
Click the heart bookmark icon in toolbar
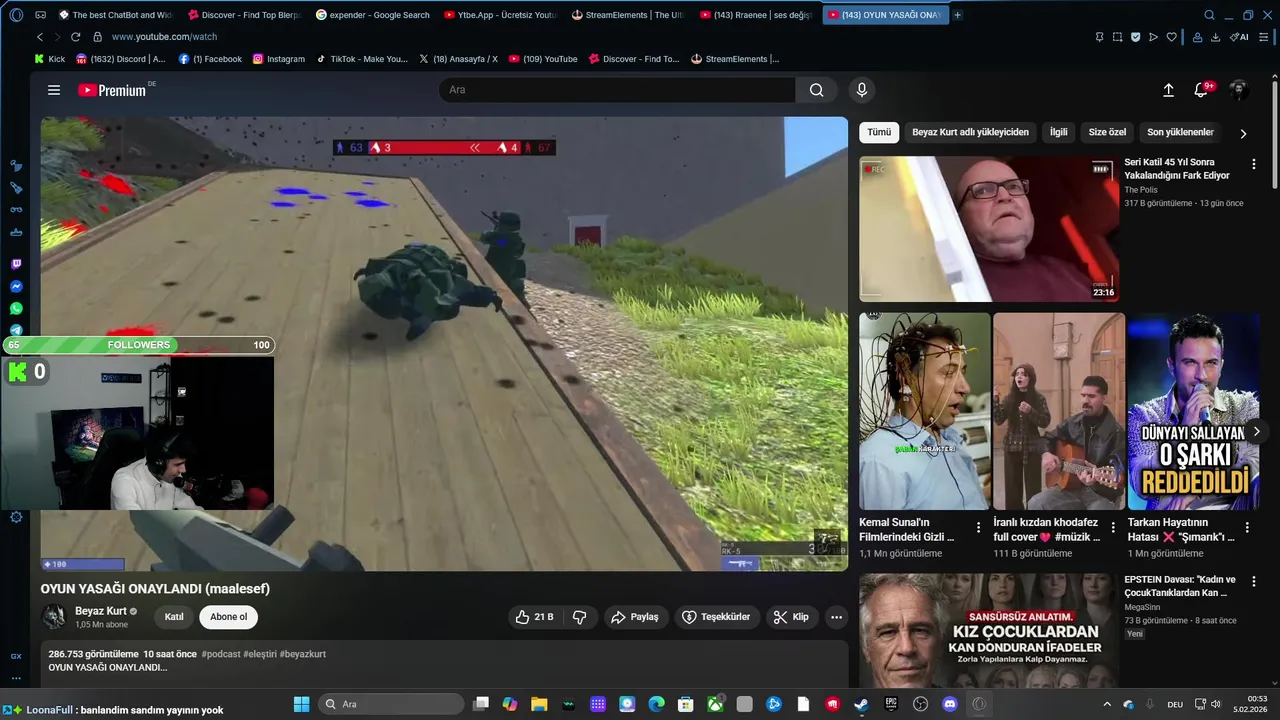[x=1171, y=37]
